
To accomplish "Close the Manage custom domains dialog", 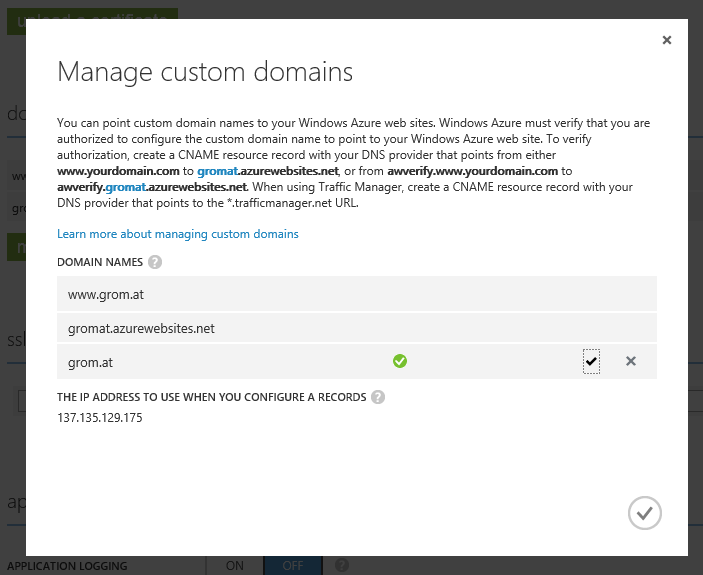I will point(667,41).
